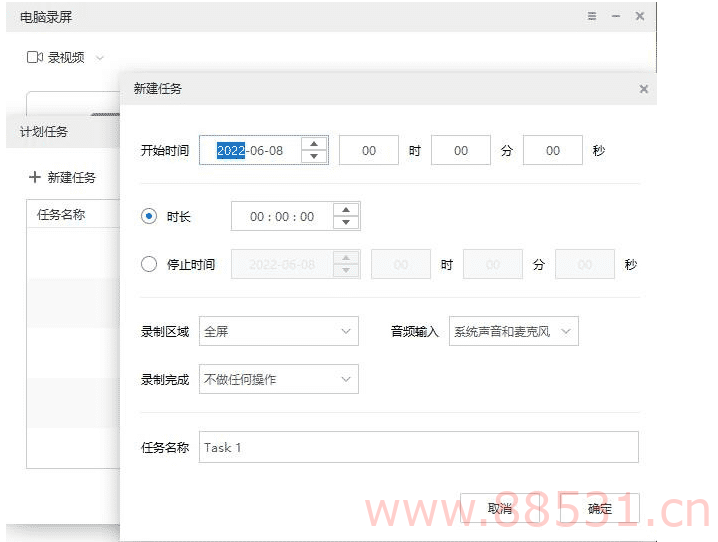Viewport: 718px width, 542px height.
Task: Open the hamburger menu in main window
Action: tap(592, 16)
